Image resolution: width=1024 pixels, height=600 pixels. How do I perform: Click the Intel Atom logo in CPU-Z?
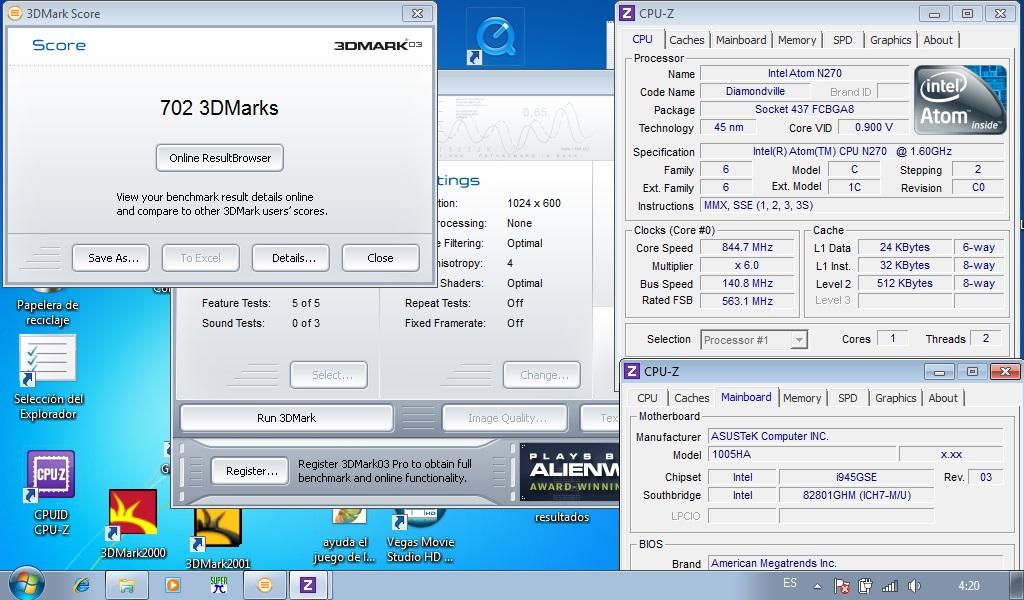[960, 99]
